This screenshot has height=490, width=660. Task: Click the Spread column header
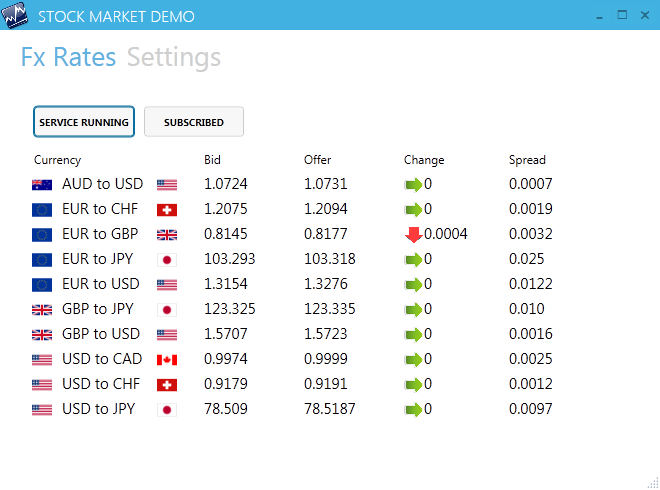click(x=527, y=160)
